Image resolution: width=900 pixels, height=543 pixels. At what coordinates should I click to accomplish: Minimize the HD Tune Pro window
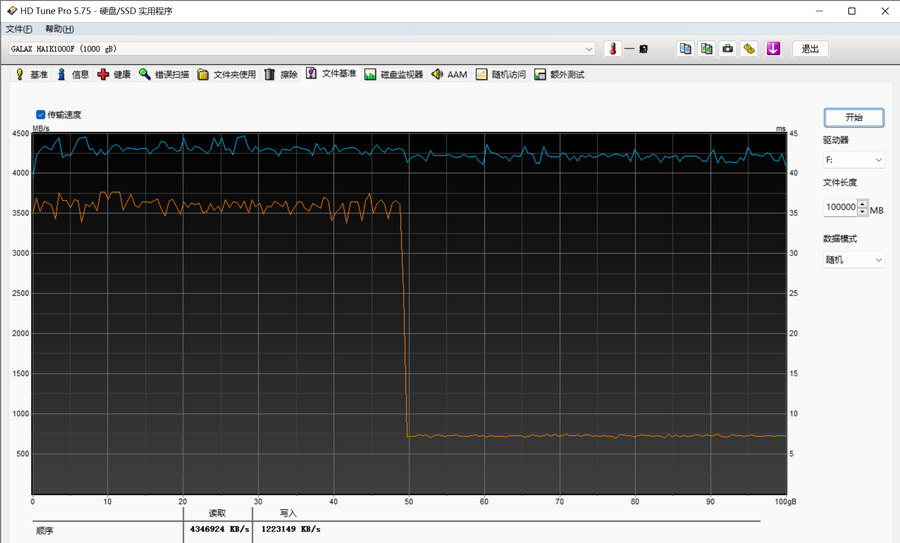[819, 11]
